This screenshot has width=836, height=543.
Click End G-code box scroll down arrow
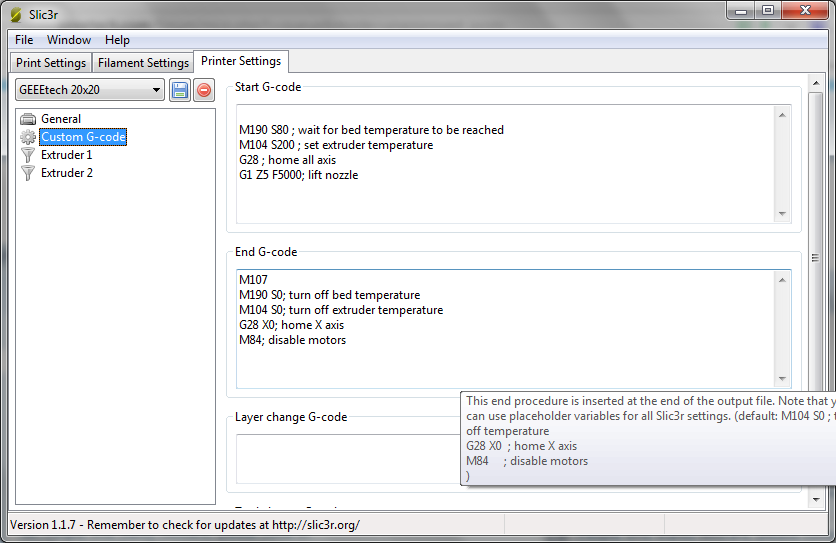pos(782,379)
